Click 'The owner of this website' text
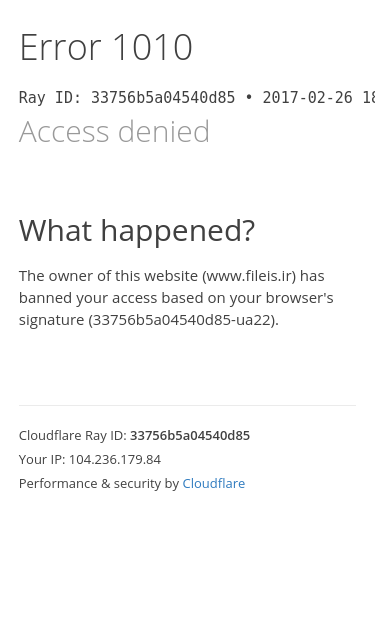This screenshot has height=627, width=375. [108, 276]
